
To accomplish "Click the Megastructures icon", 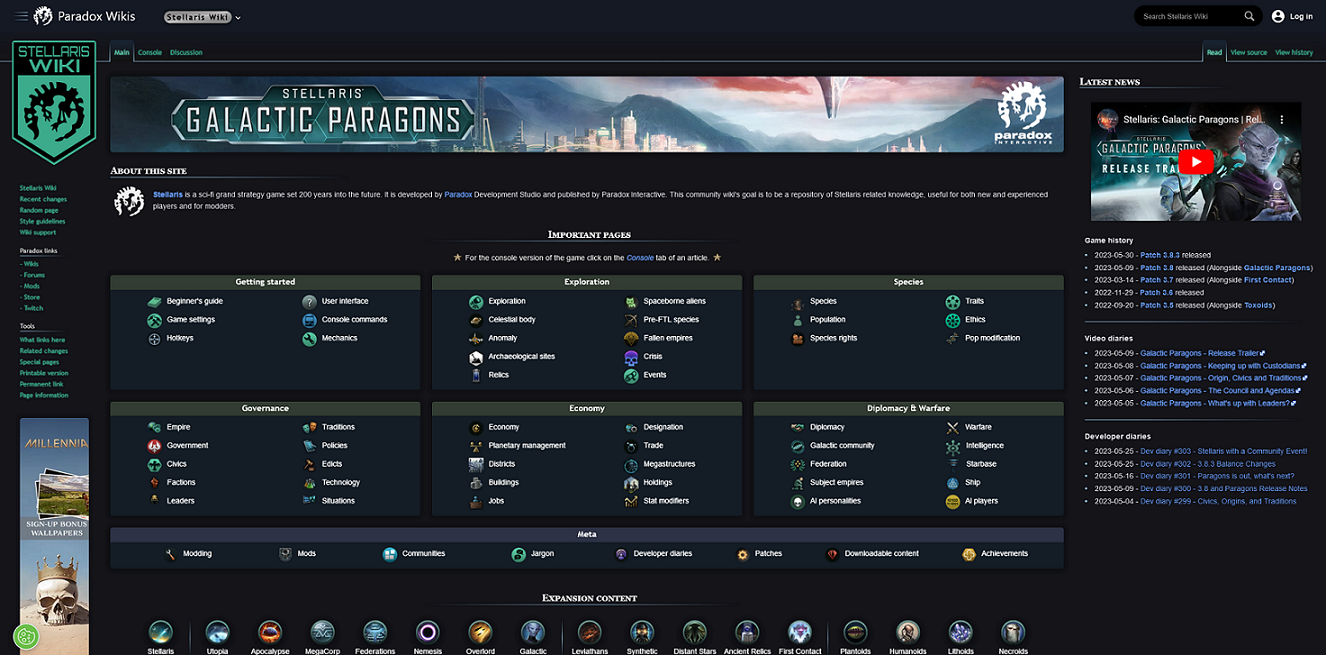I will coord(631,465).
